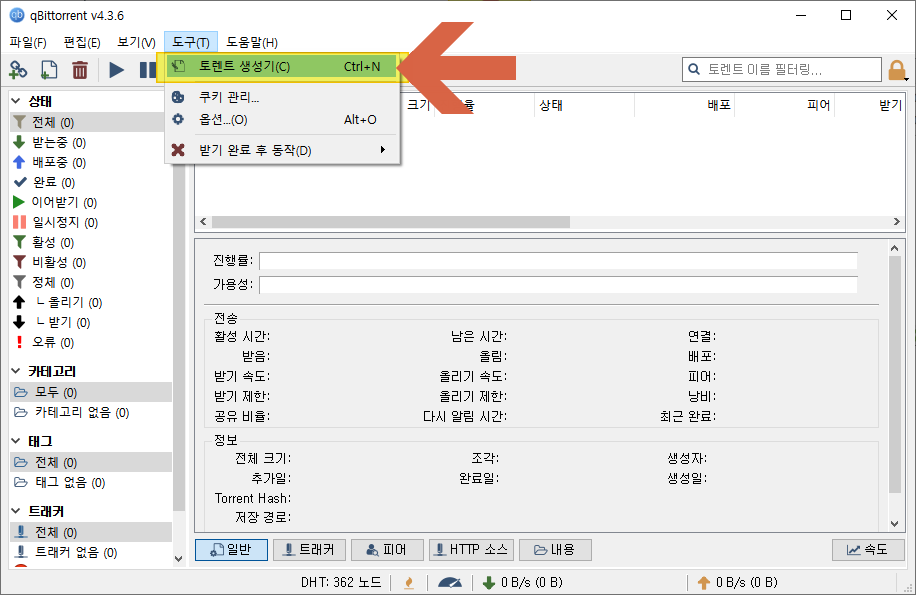The image size is (916, 595).
Task: Select the 배포중 (0) filter
Action: [x=91, y=162]
